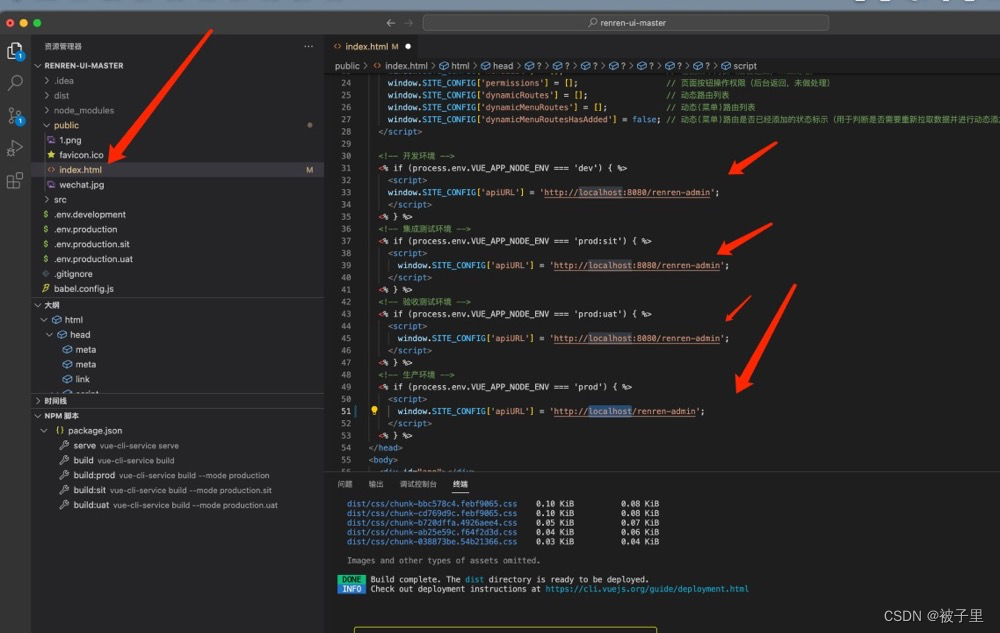Open the .env.development file
This screenshot has height=633, width=1000.
tap(89, 215)
